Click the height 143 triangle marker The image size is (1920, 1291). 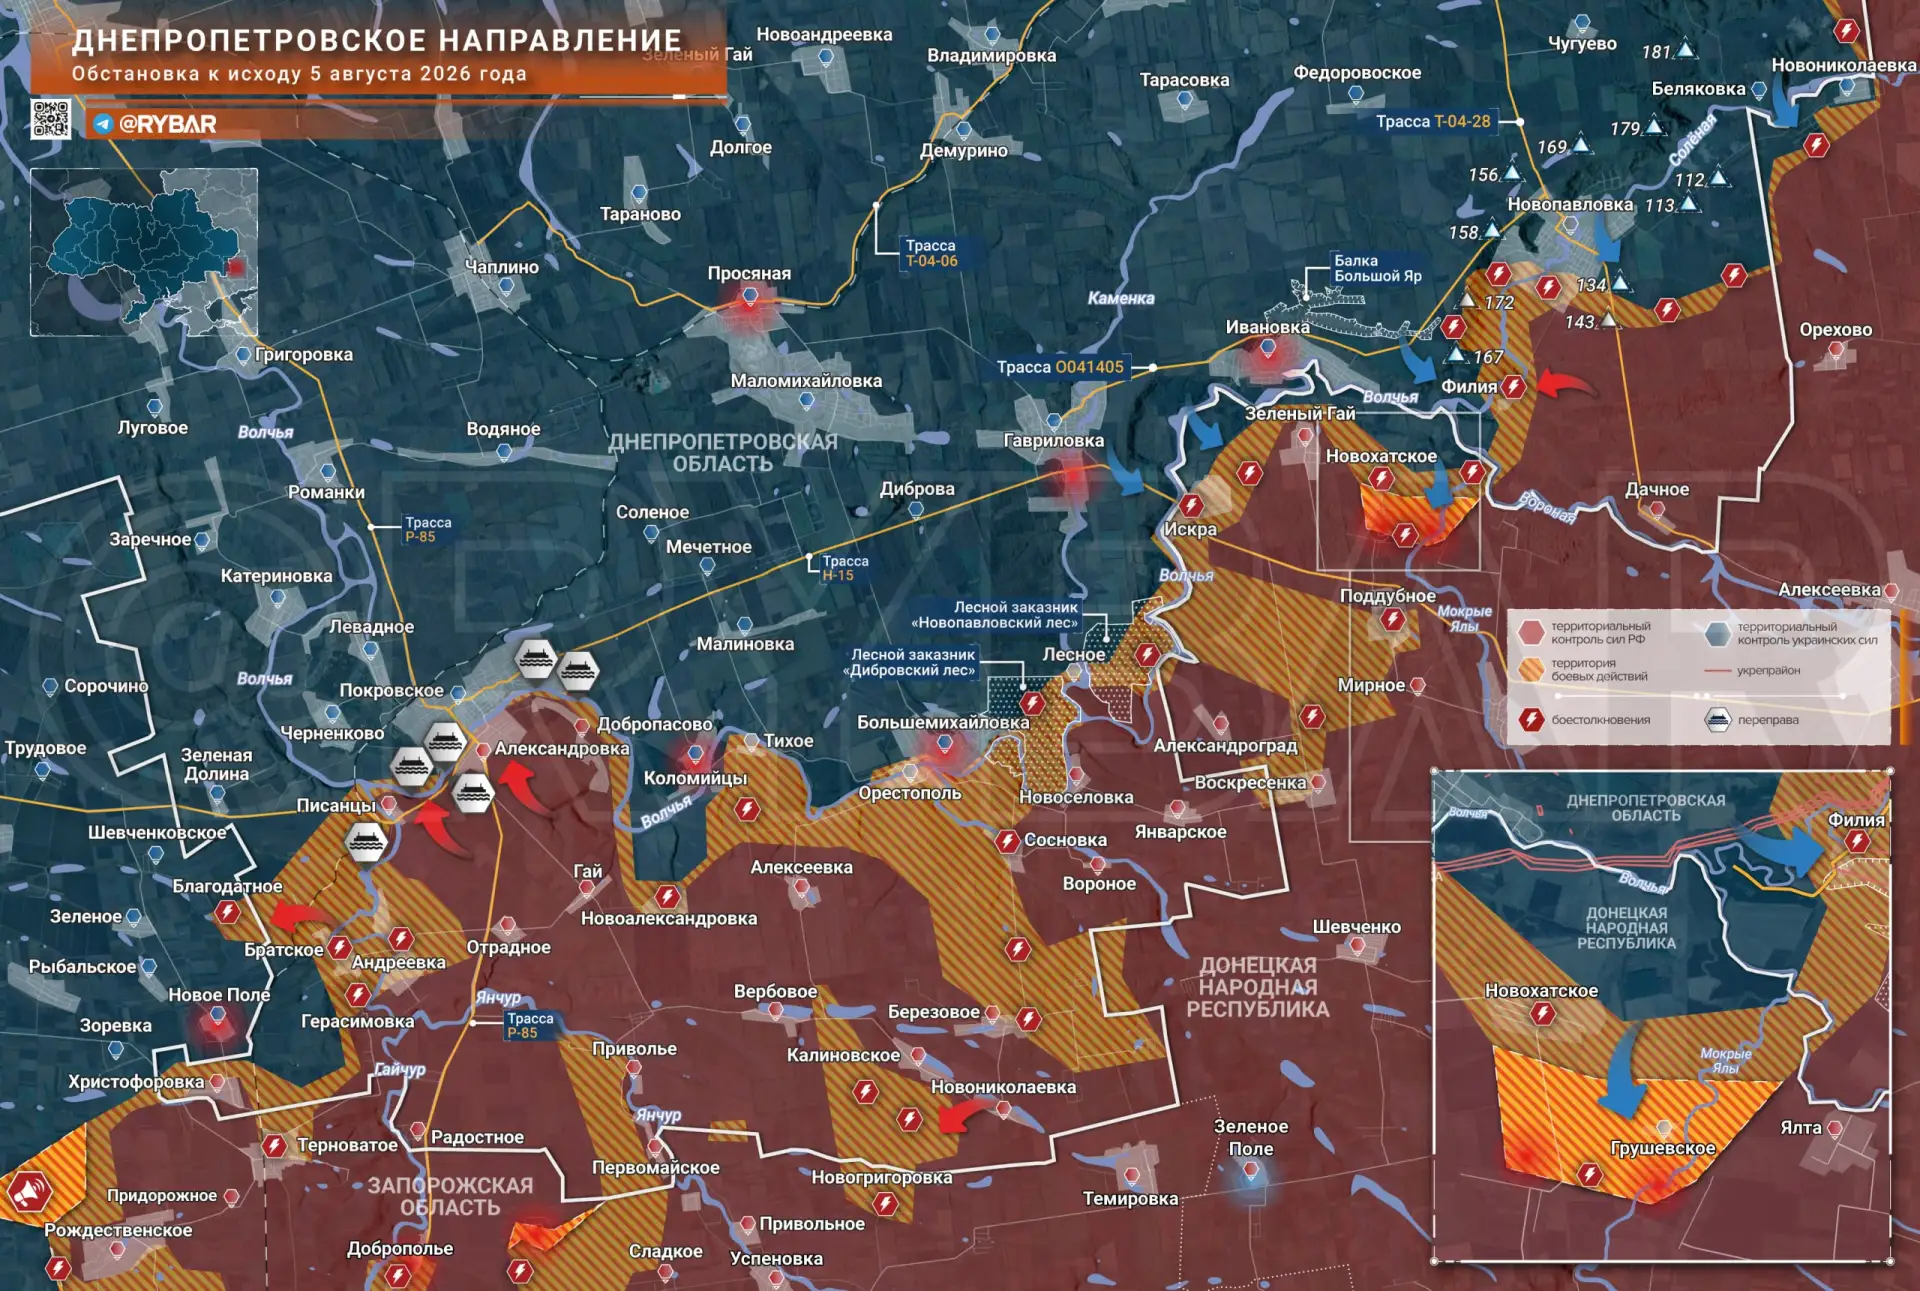coord(1608,320)
